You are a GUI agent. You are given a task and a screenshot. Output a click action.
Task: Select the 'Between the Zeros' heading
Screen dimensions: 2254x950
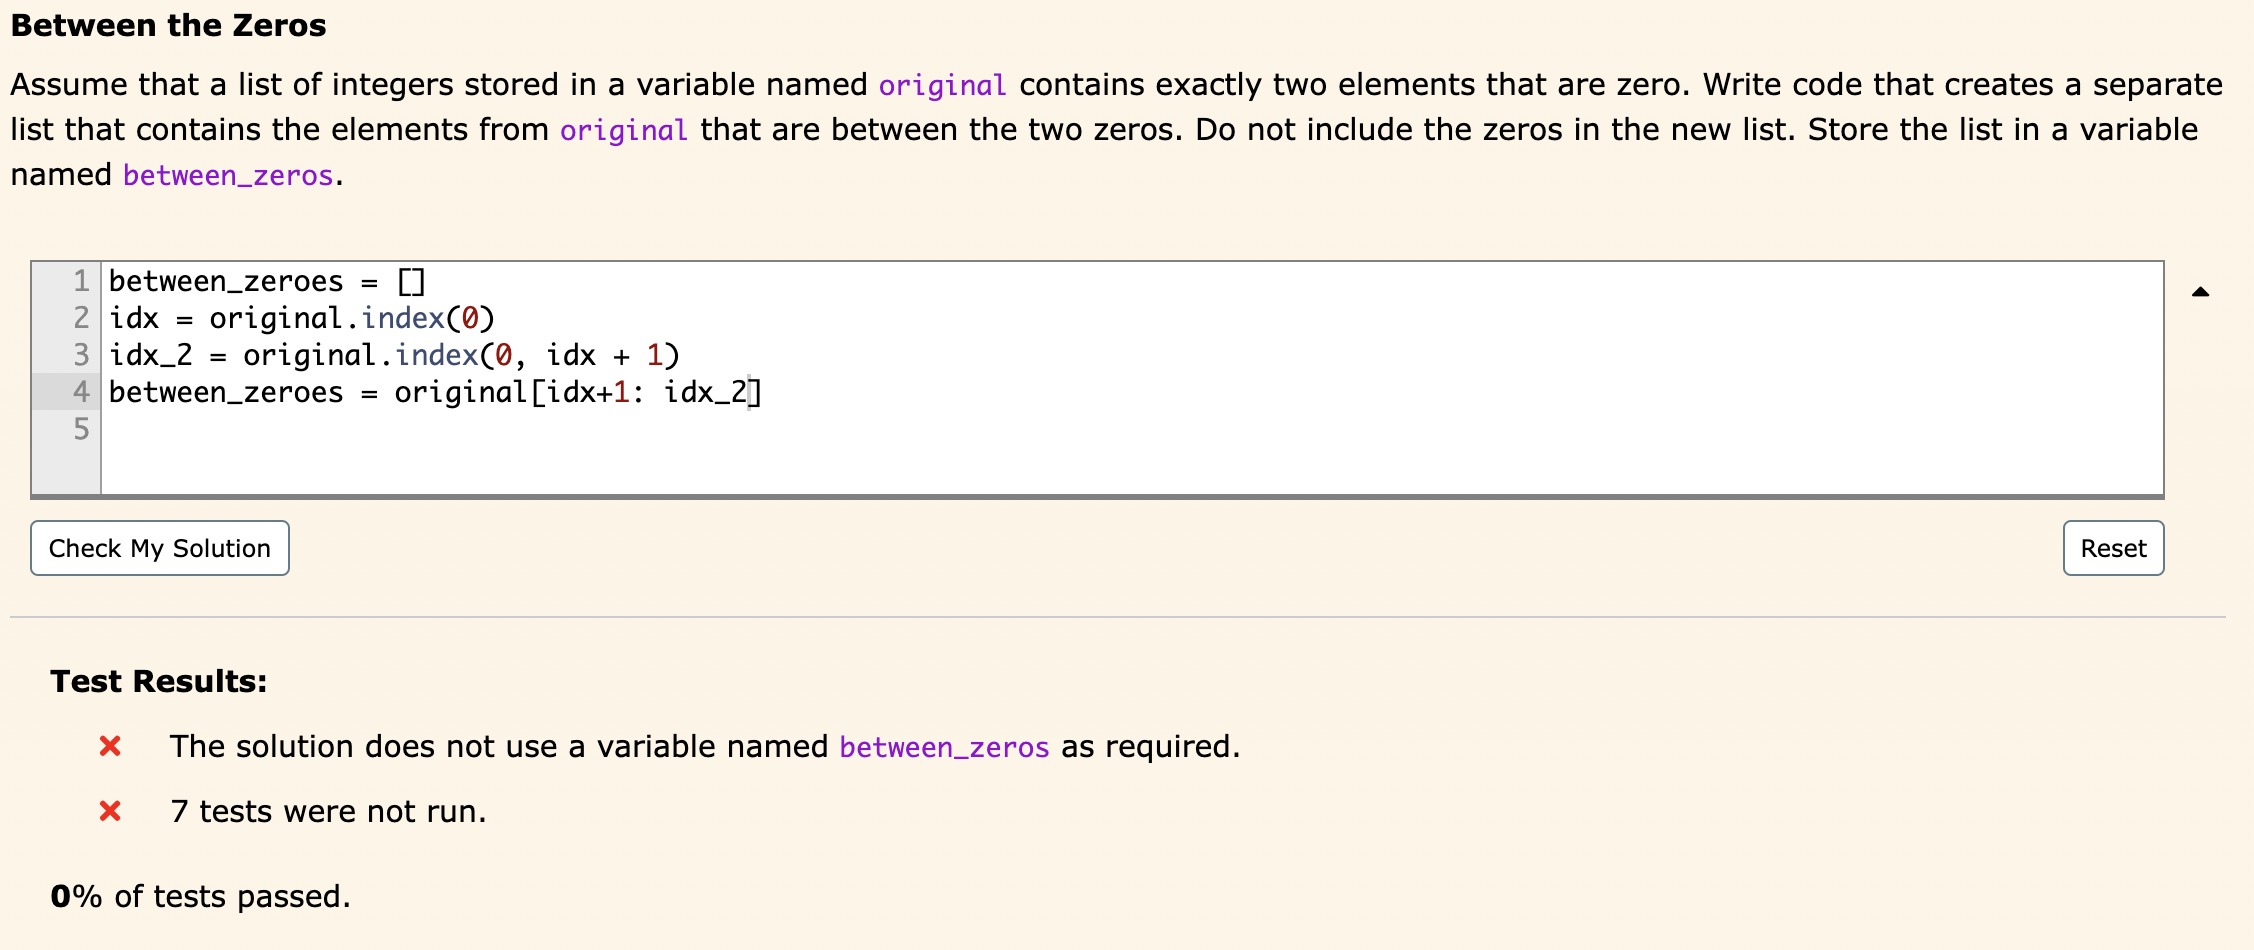pos(167,25)
